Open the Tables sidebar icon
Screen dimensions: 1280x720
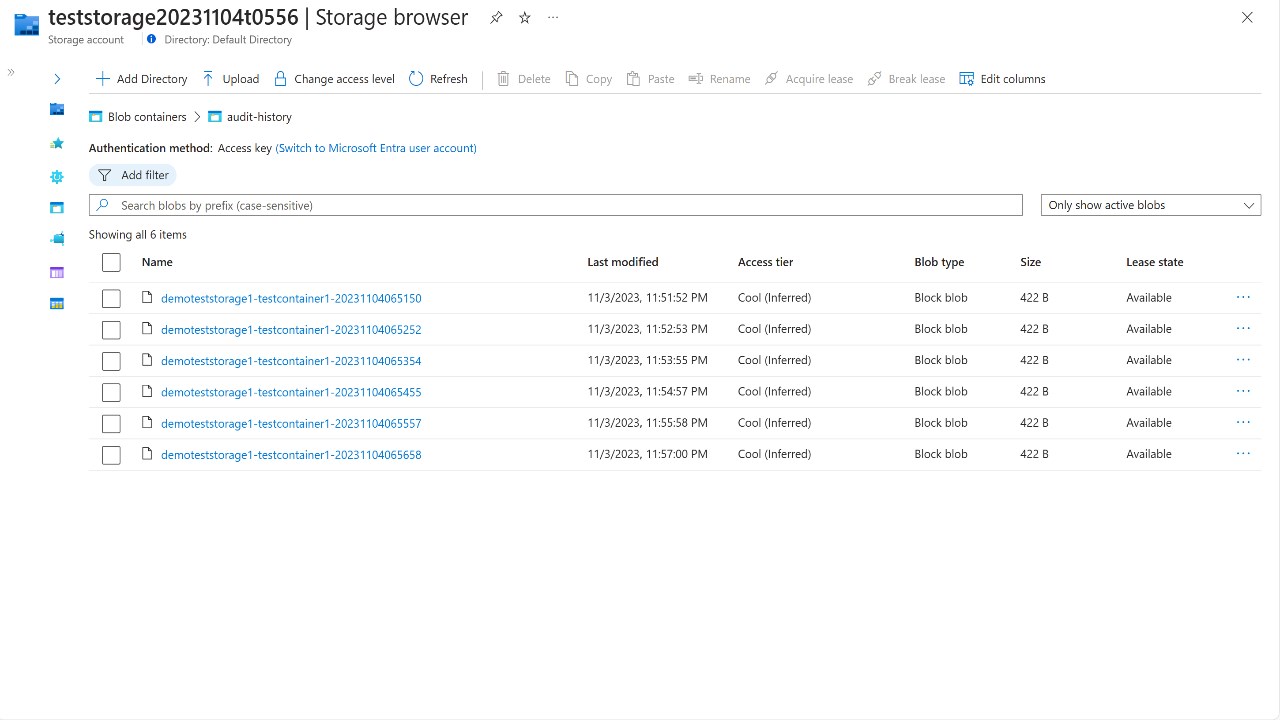coord(57,304)
